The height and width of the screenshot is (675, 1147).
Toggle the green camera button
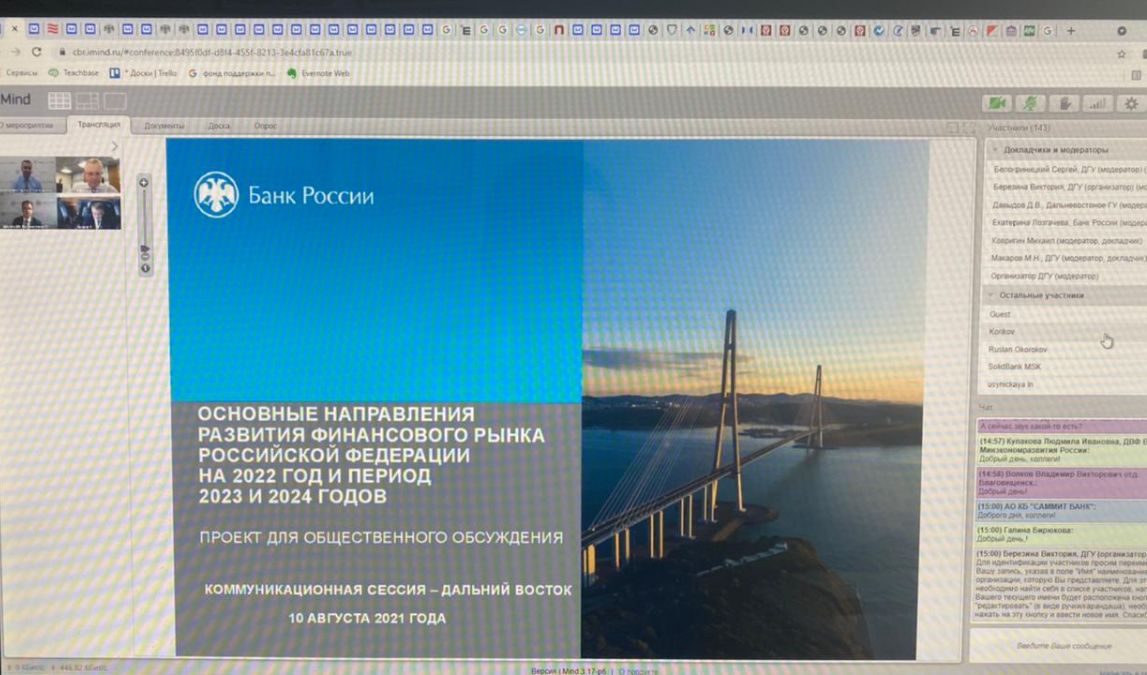(996, 103)
